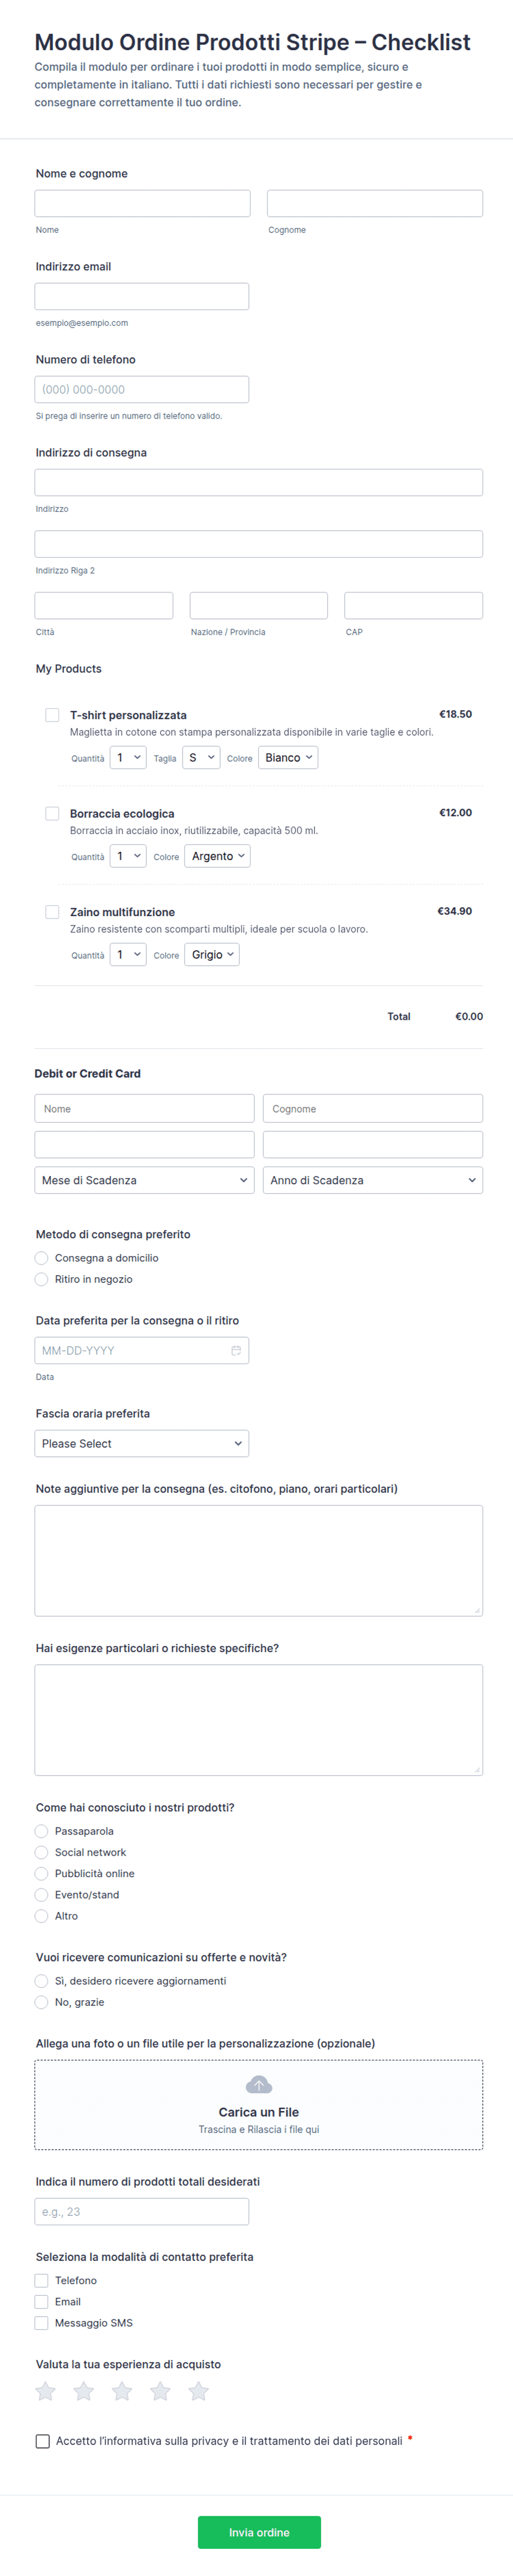Viewport: 513px width, 2576px height.
Task: Click the calendar icon in date field
Action: point(236,1350)
